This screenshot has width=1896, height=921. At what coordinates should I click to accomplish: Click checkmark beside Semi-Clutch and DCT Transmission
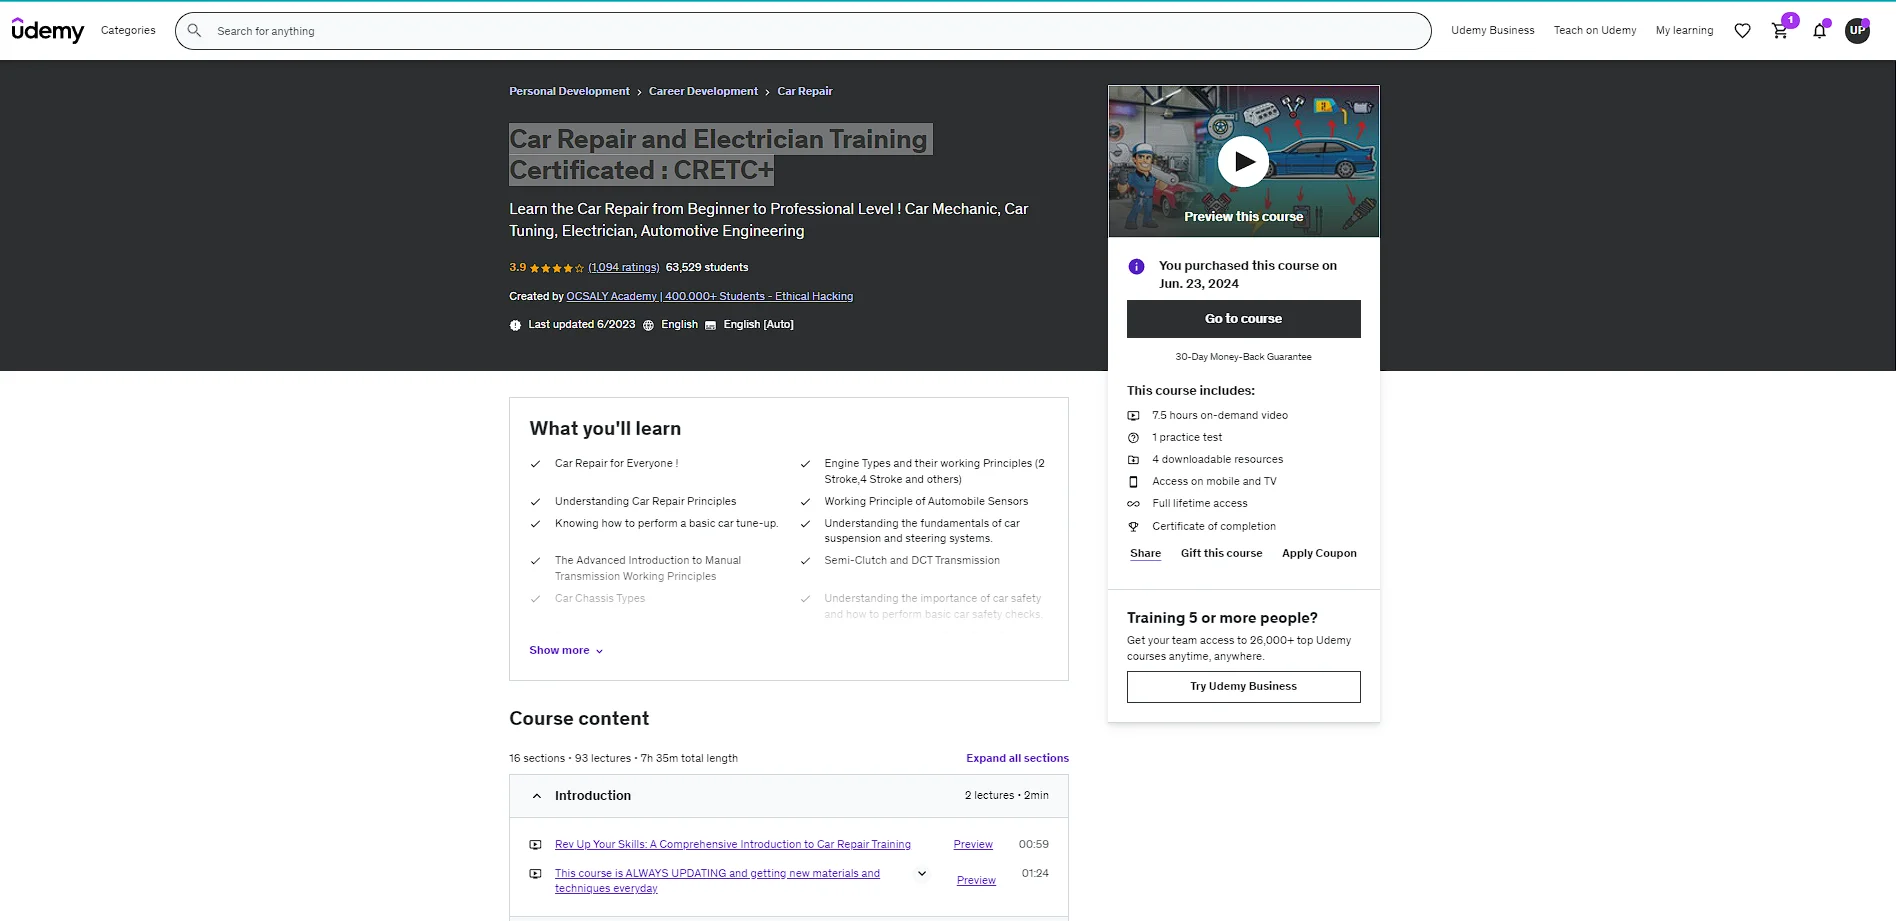point(805,561)
